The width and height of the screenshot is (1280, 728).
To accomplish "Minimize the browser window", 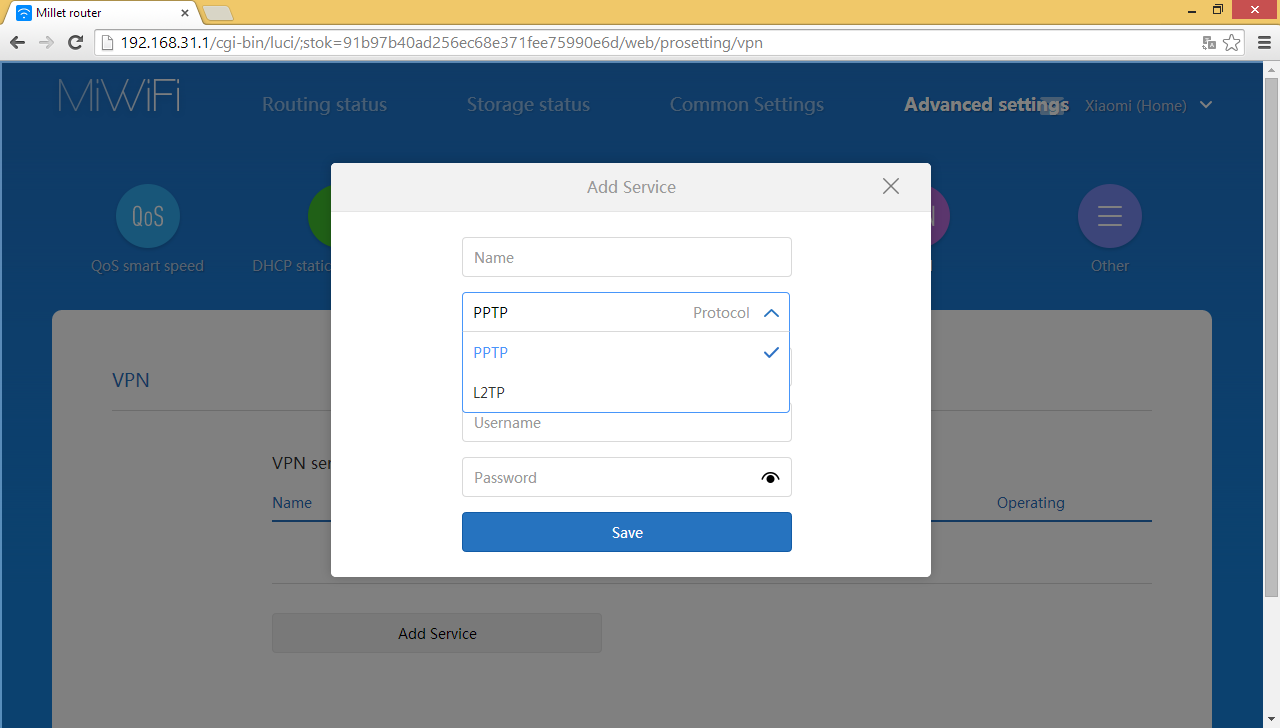I will 1193,10.
